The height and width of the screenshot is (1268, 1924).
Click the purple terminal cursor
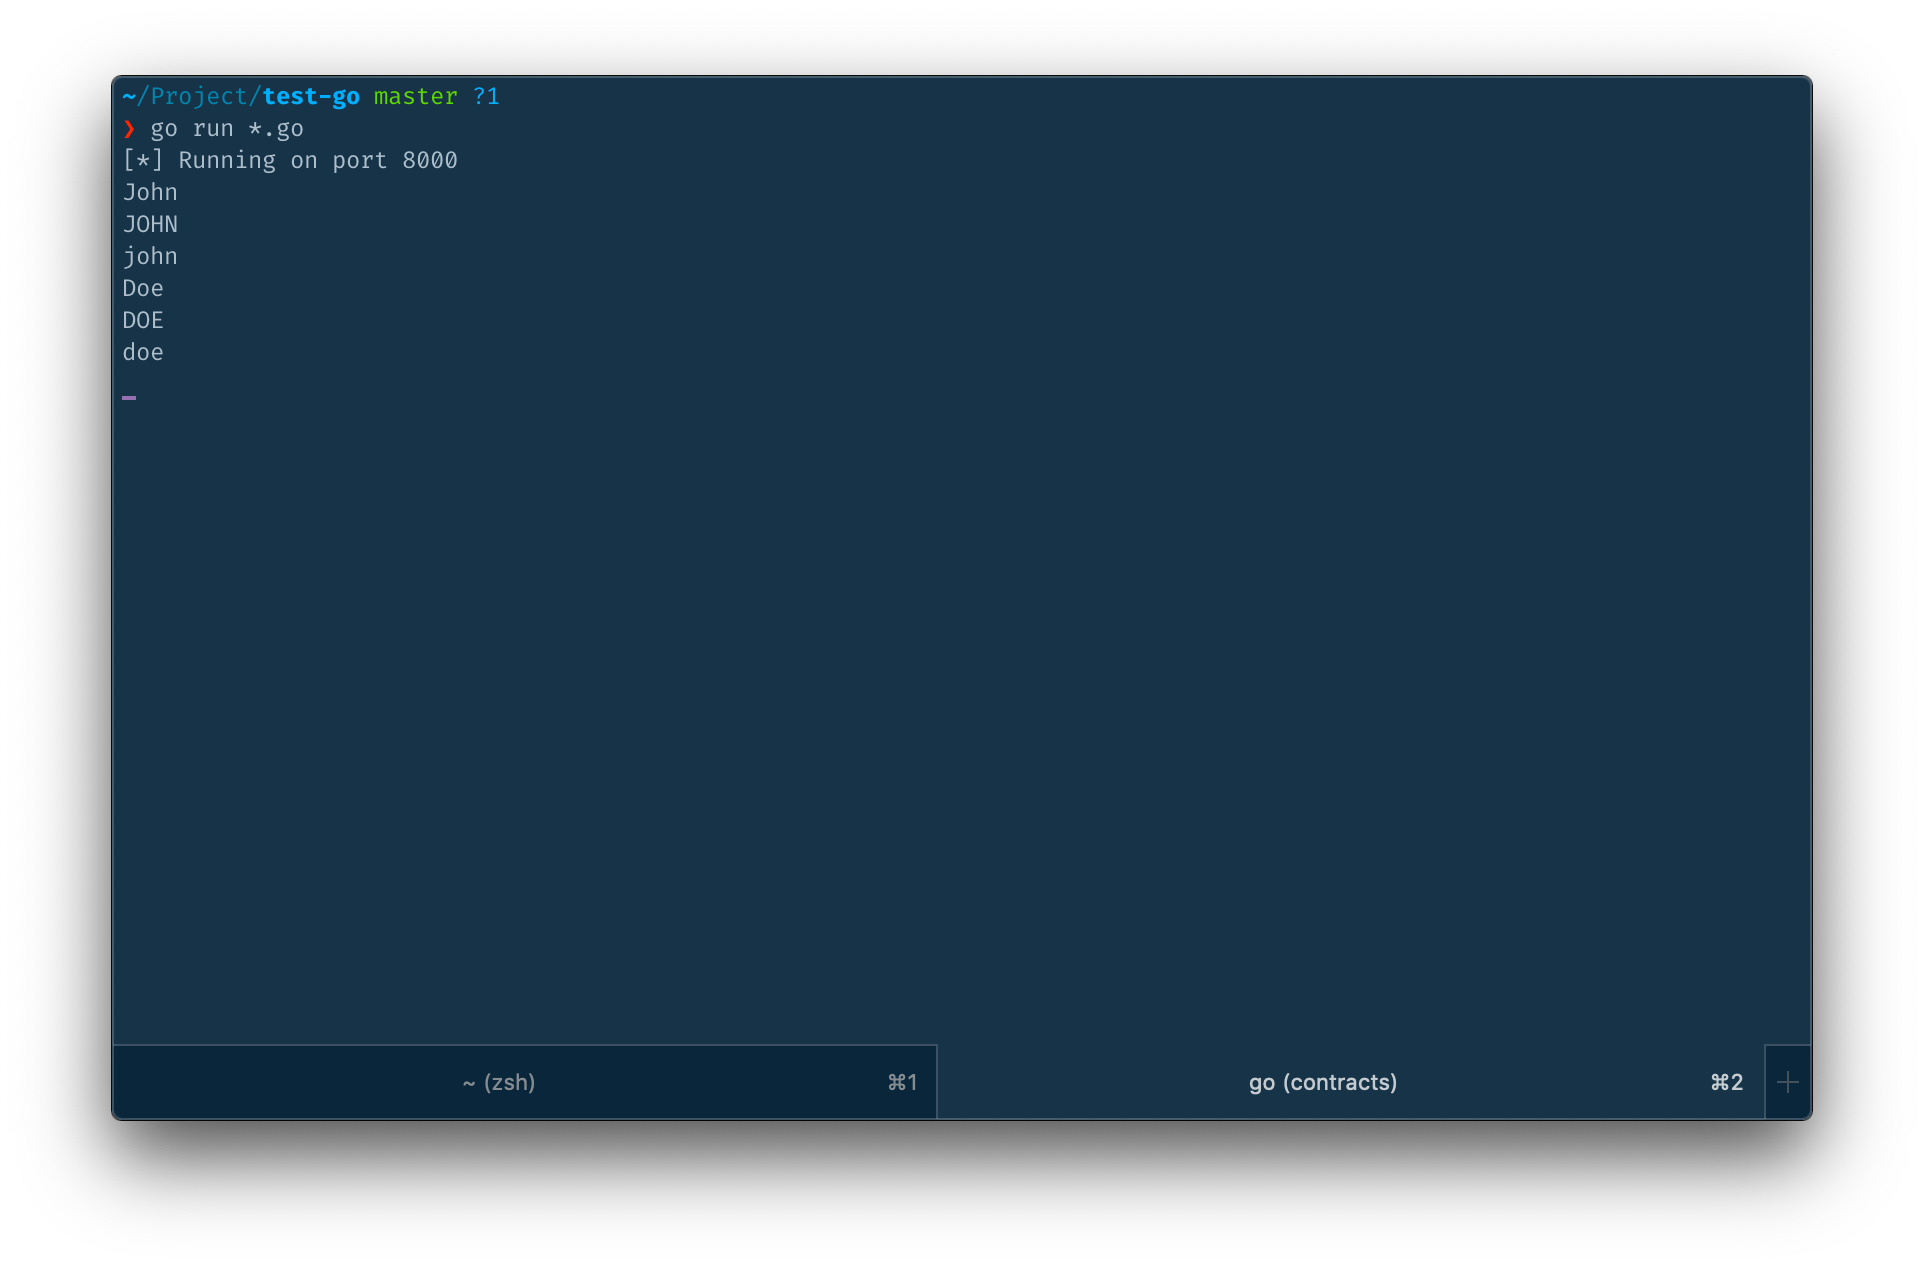click(129, 398)
